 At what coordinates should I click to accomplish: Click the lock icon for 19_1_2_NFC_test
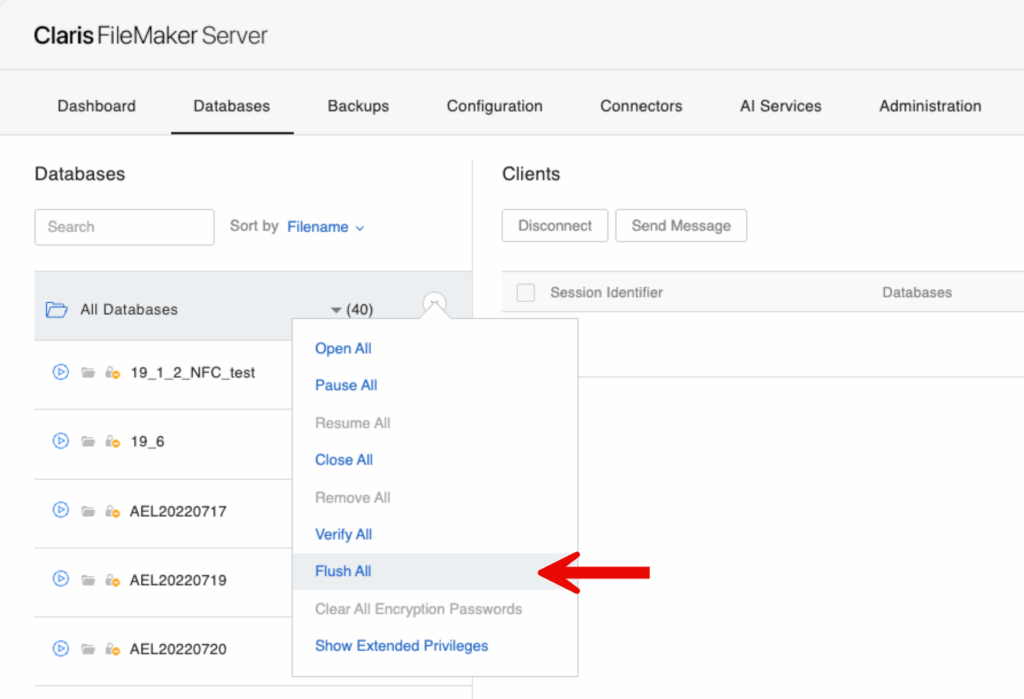[x=113, y=372]
